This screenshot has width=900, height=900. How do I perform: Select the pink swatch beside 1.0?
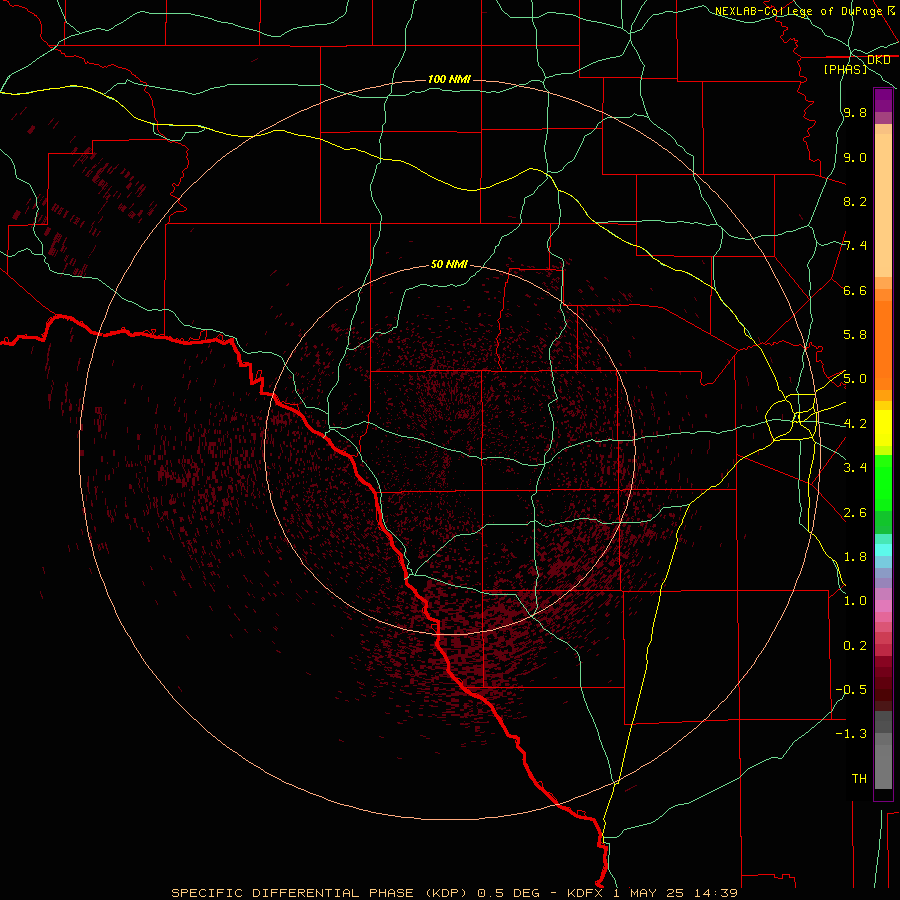pos(883,606)
